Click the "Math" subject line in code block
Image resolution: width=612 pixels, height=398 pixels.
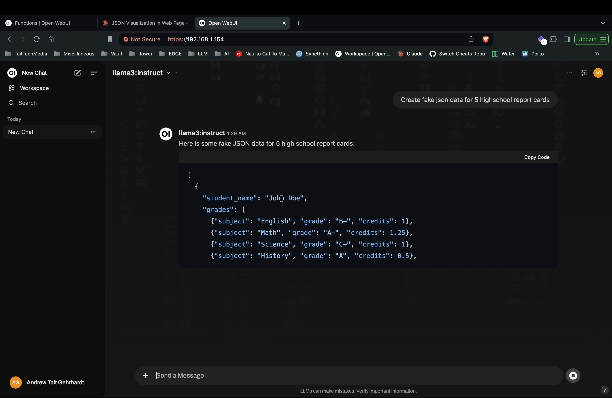[x=311, y=233]
